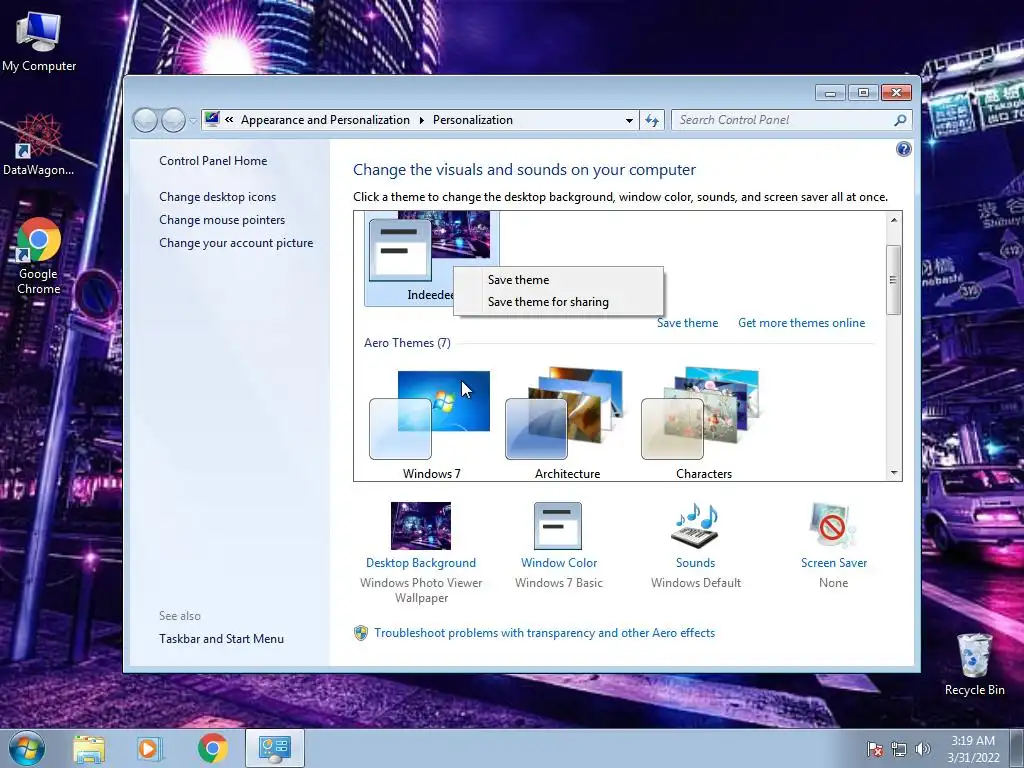
Task: Click the Forward navigation arrow button
Action: point(173,120)
